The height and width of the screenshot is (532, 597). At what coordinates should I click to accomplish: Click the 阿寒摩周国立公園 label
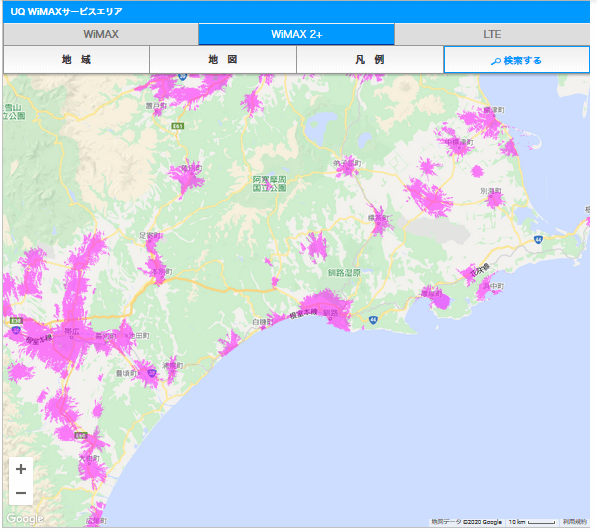(270, 183)
